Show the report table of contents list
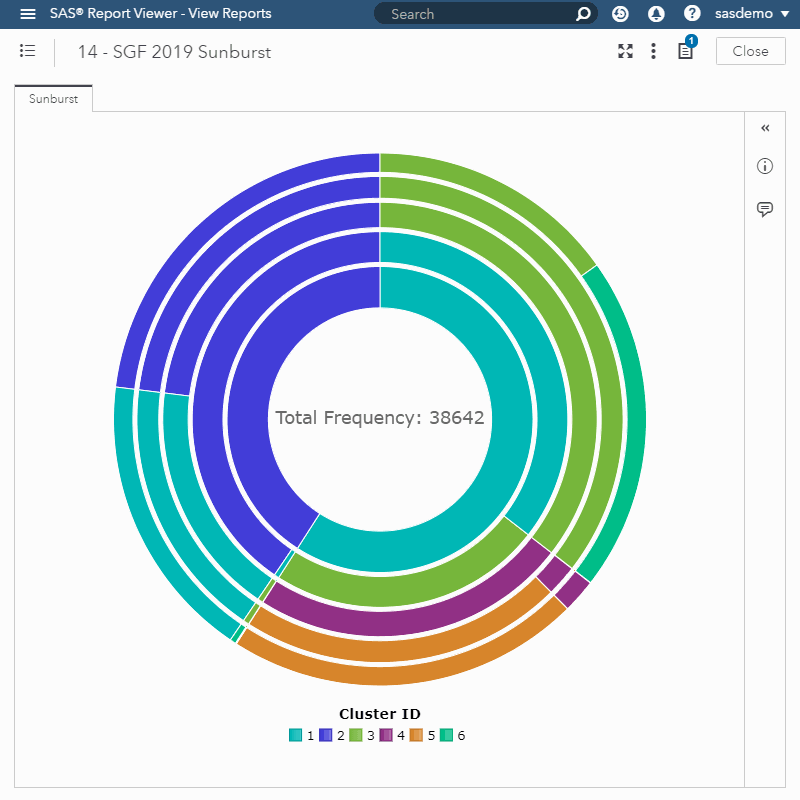800x800 pixels. point(28,51)
